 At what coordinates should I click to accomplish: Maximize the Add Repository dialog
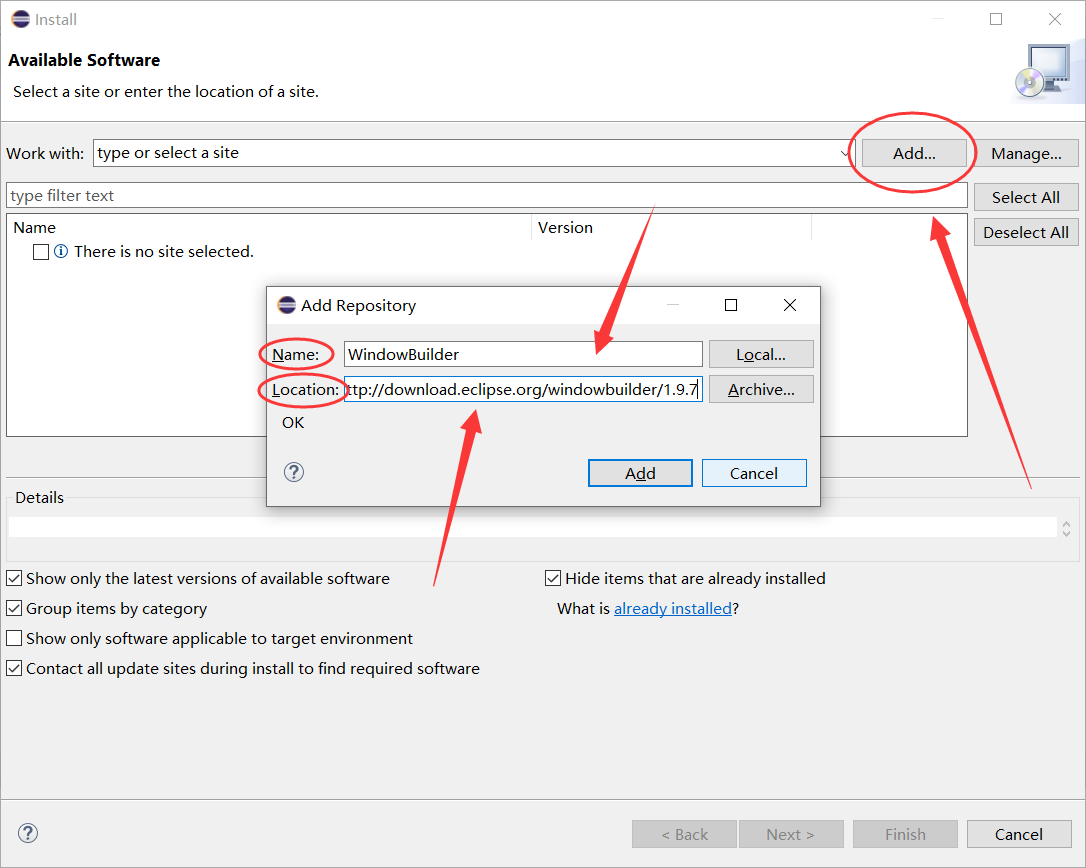pyautogui.click(x=731, y=305)
